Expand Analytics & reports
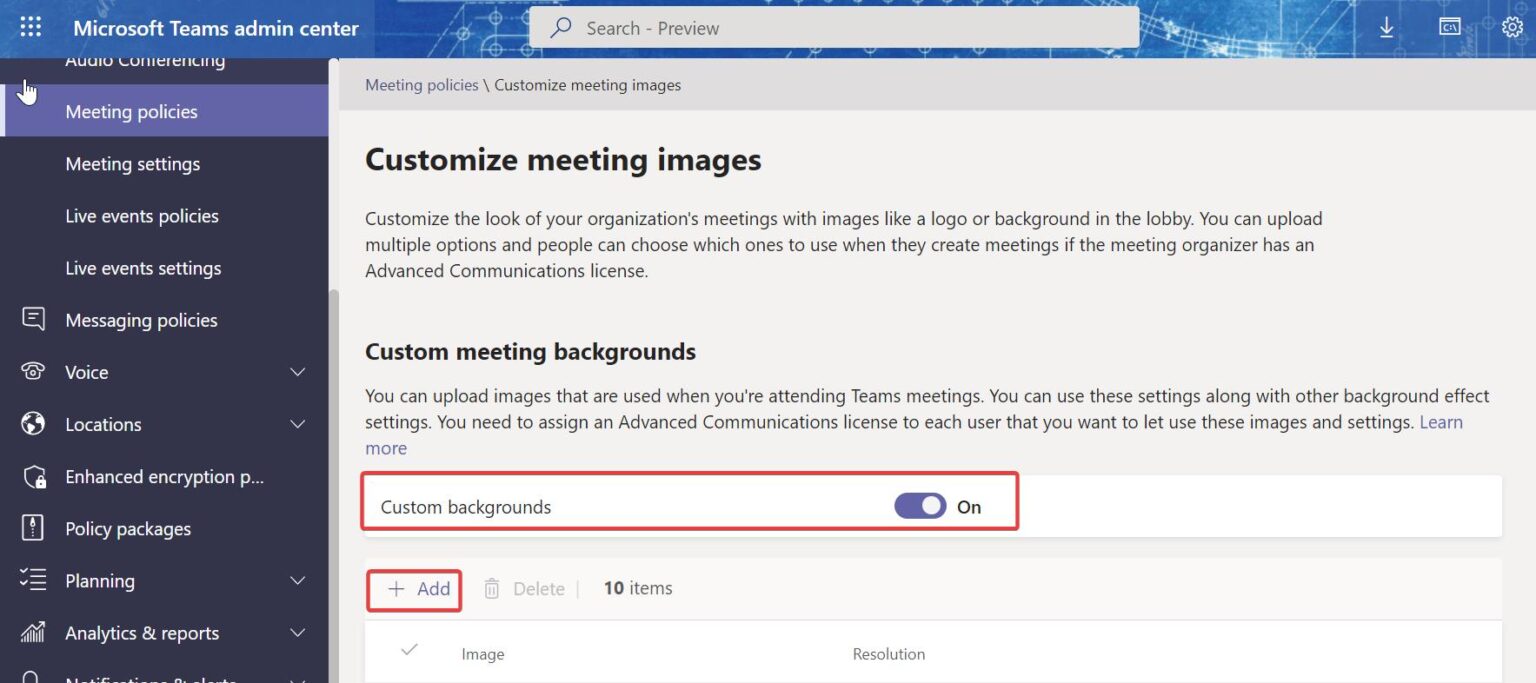This screenshot has height=683, width=1536. click(x=297, y=632)
